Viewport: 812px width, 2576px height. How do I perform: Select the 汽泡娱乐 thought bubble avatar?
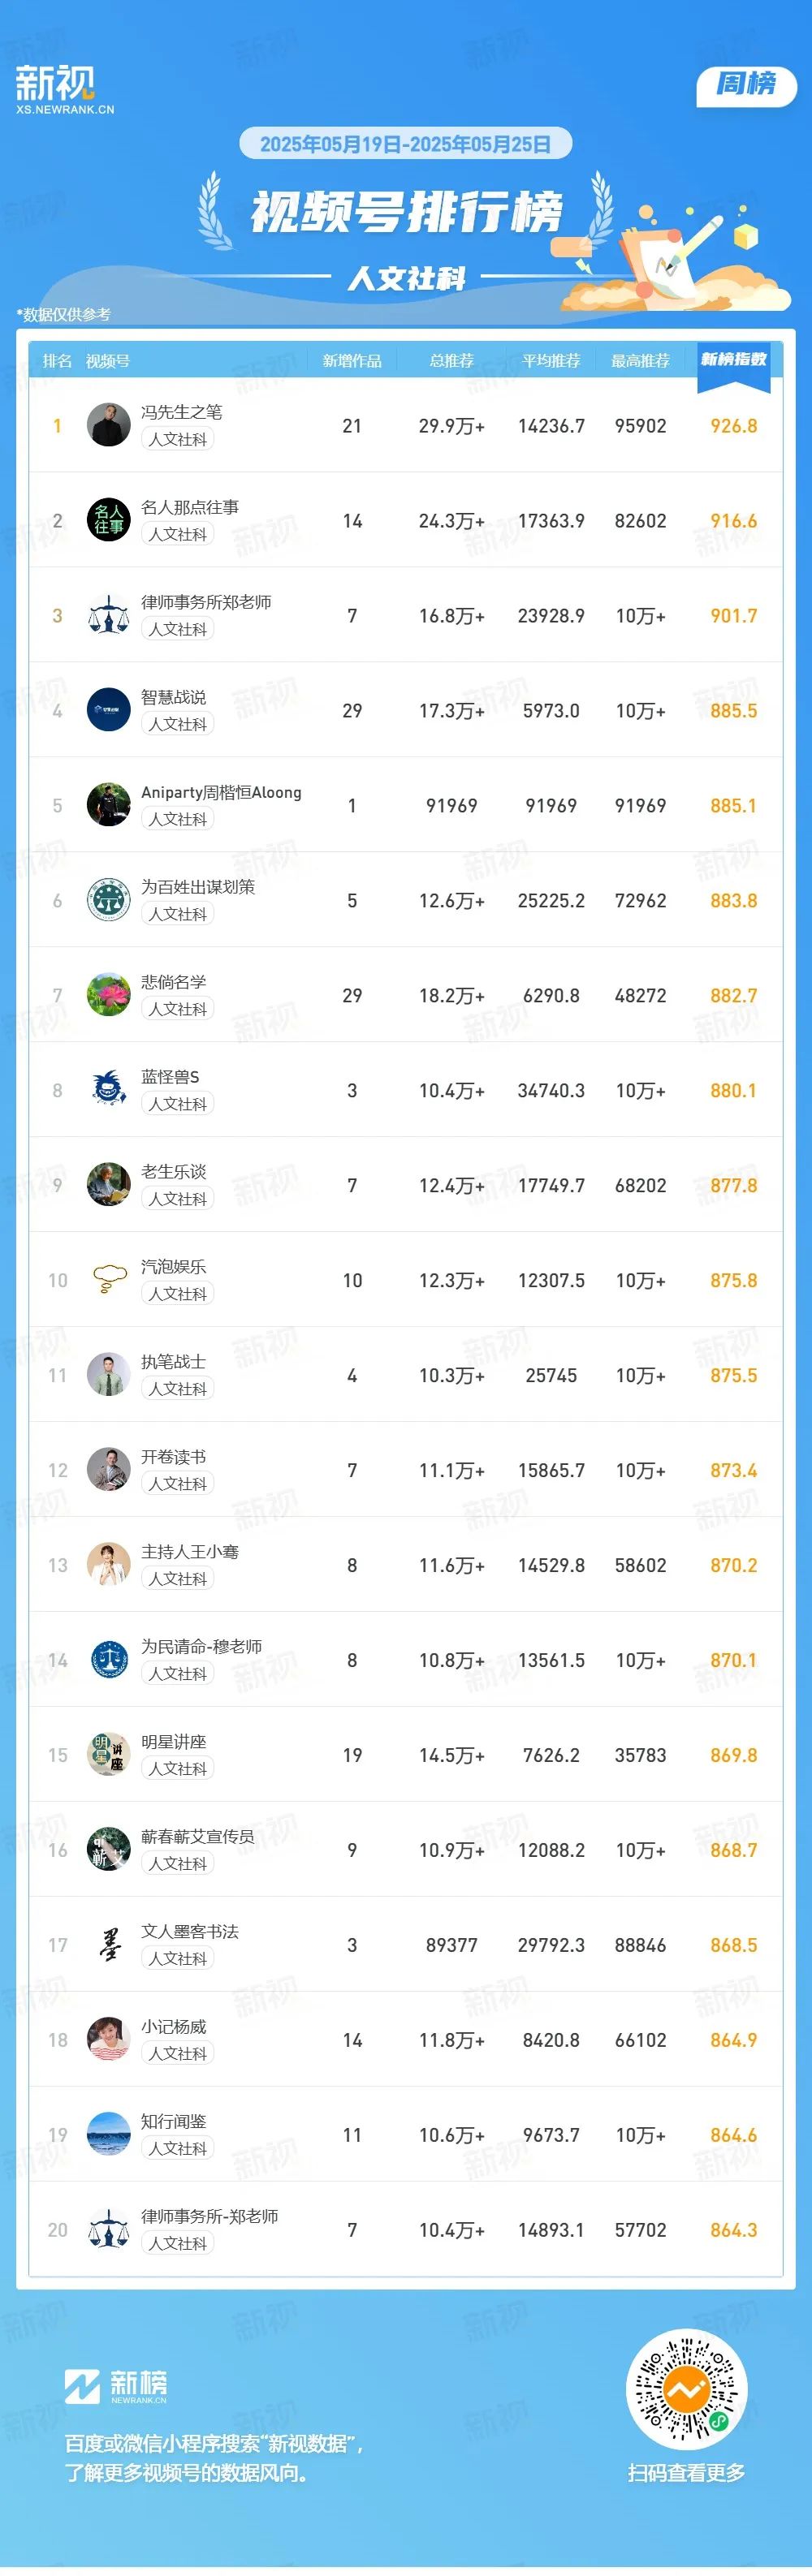pos(108,1280)
